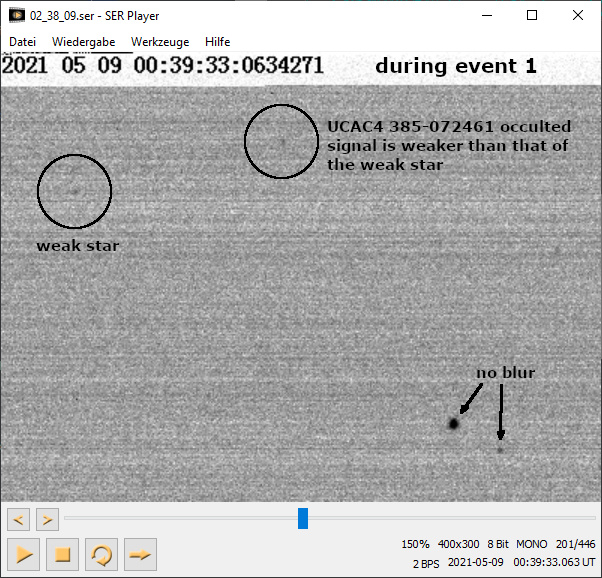The height and width of the screenshot is (578, 602).
Task: Toggle the repeat loop button
Action: 101,553
